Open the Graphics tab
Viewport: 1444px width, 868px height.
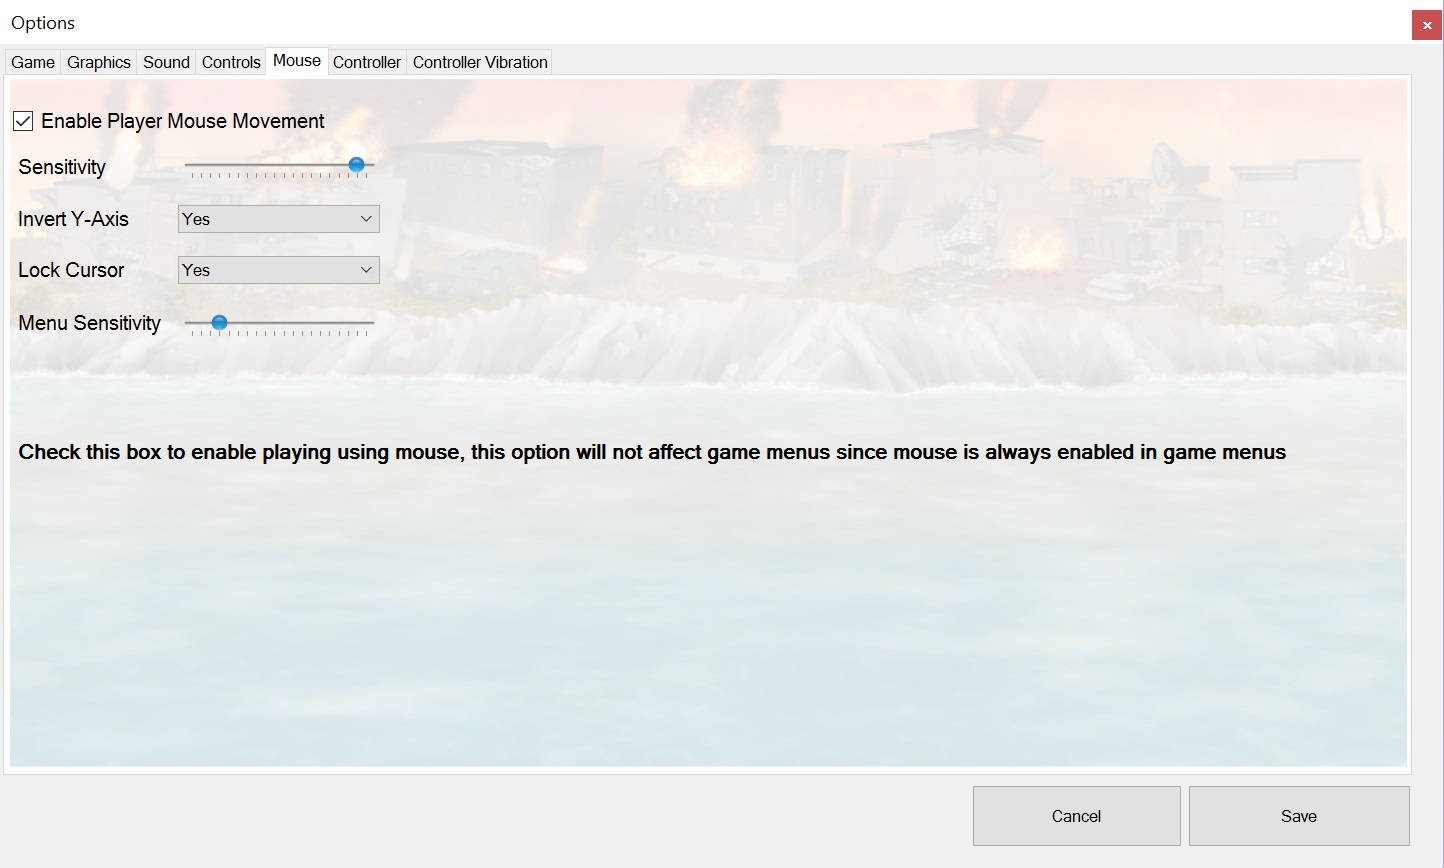[98, 61]
